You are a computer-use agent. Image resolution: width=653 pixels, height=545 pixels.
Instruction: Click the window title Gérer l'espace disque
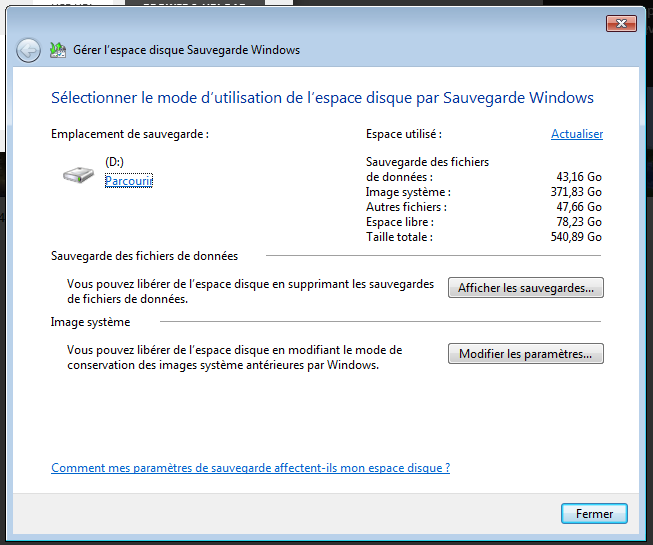point(187,50)
